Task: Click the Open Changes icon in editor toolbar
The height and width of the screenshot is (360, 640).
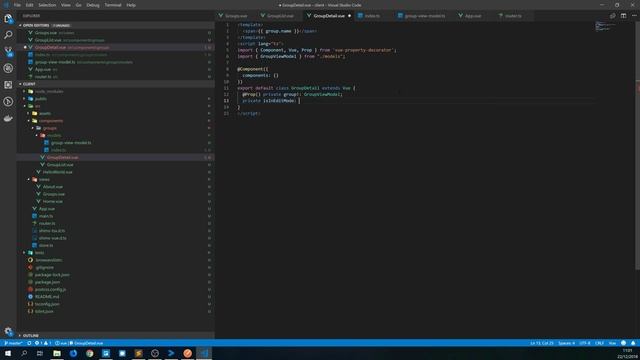Action: pyautogui.click(x=613, y=16)
